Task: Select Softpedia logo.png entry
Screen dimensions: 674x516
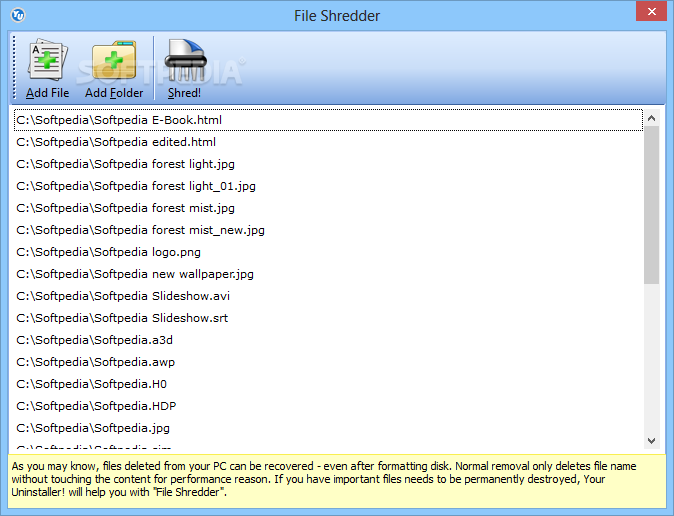Action: click(328, 252)
